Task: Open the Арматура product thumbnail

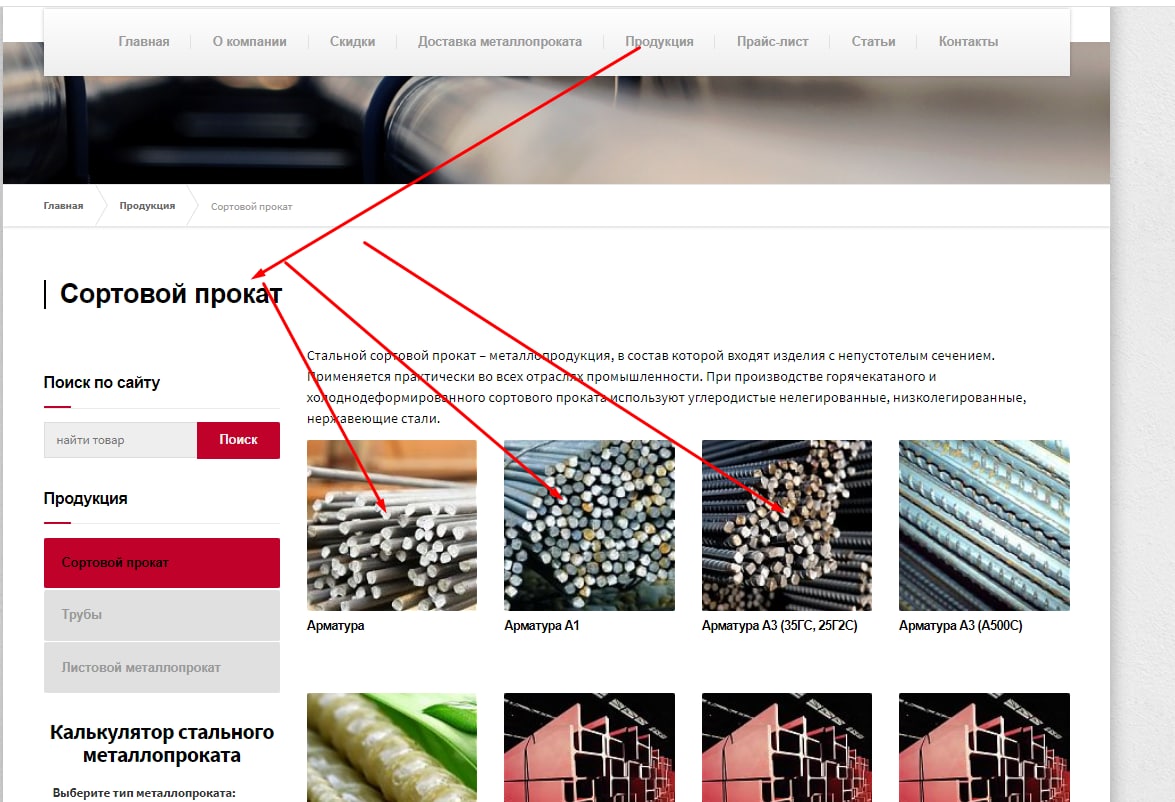Action: tap(392, 525)
